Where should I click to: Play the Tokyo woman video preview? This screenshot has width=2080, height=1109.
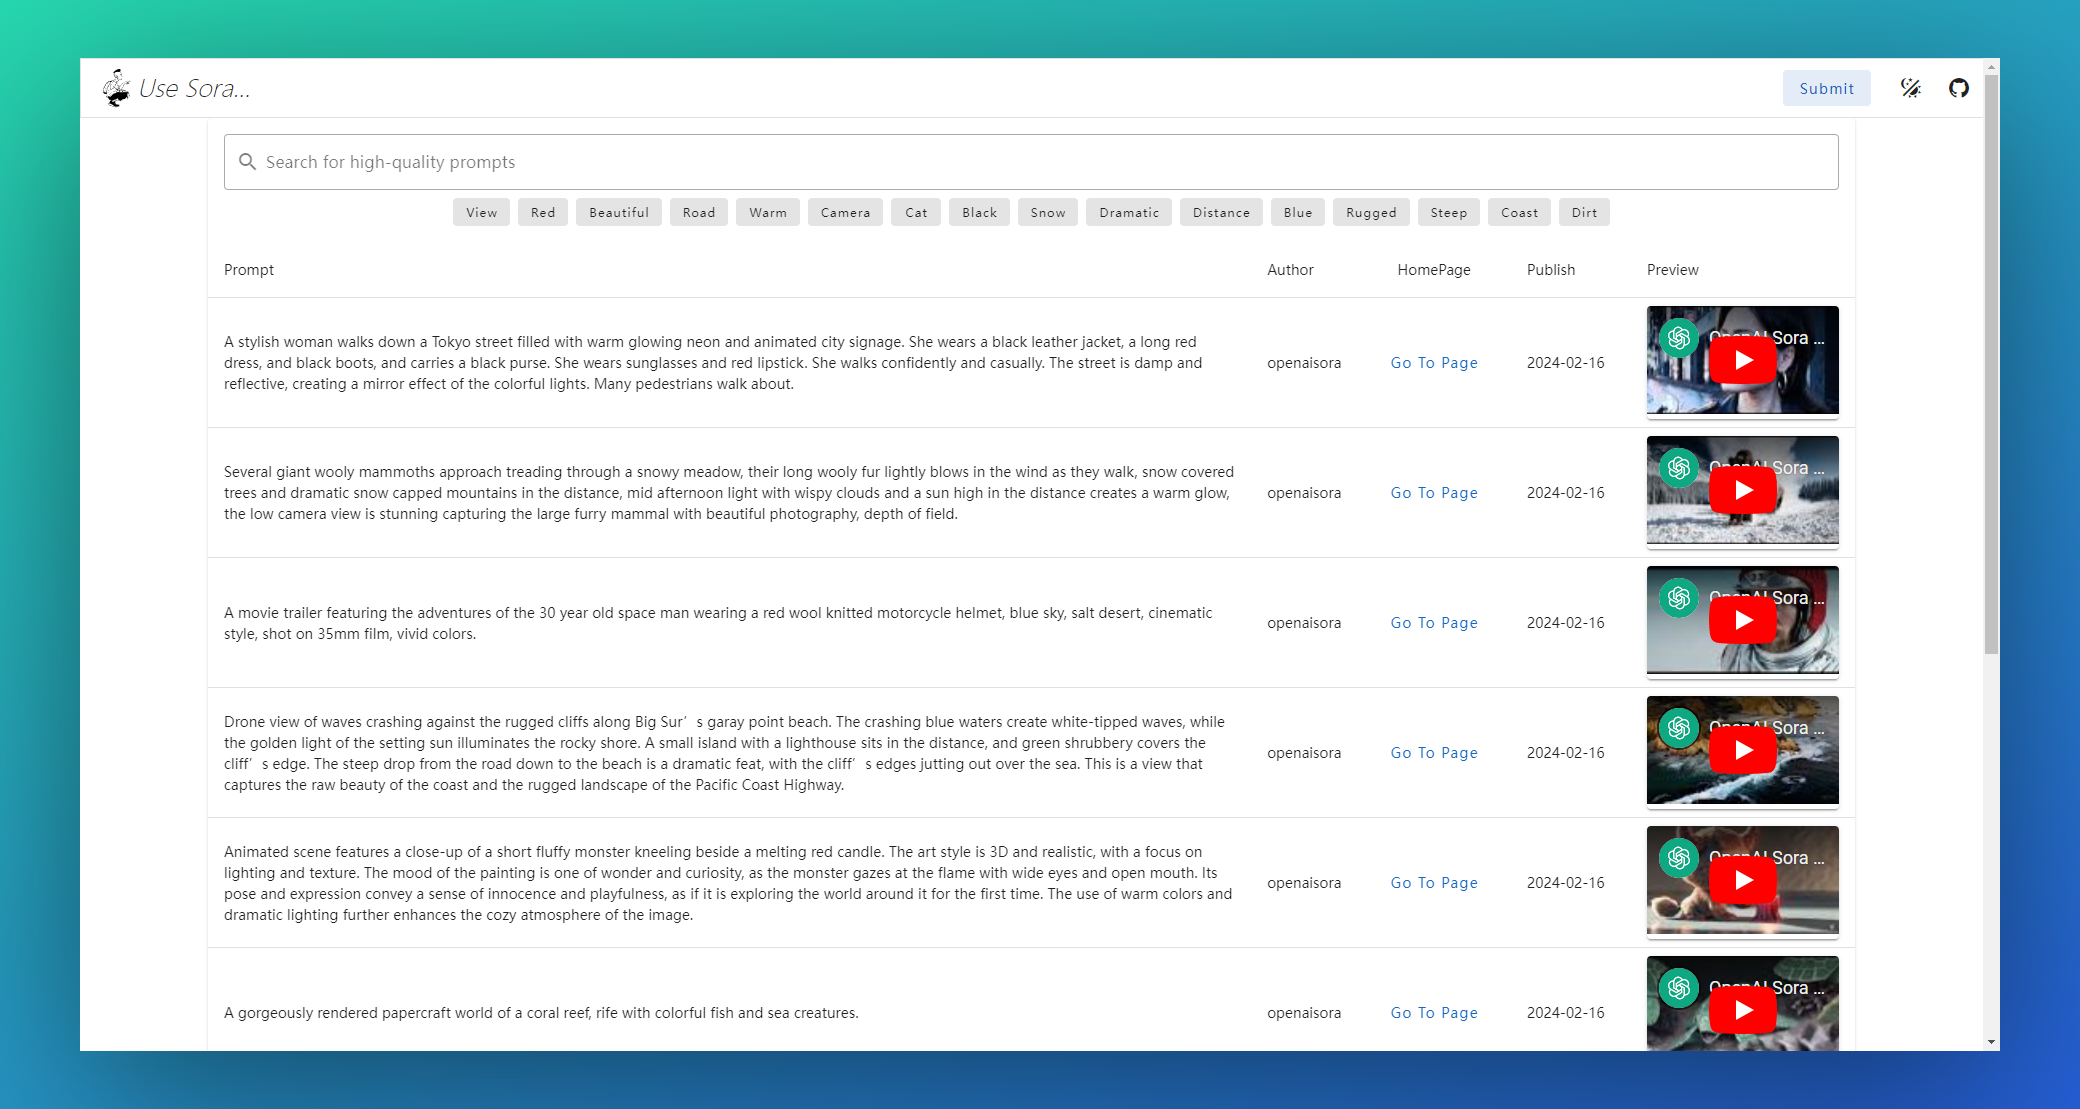[x=1742, y=361]
